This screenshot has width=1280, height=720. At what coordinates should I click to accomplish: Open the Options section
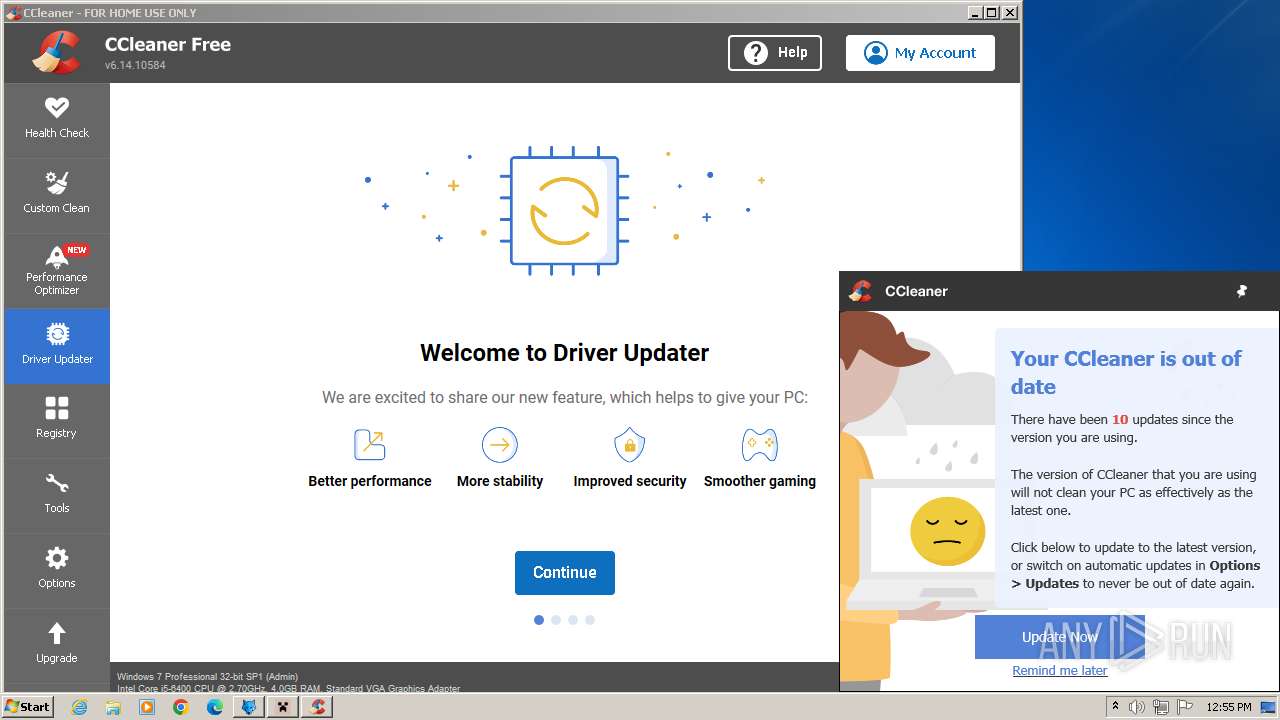57,570
